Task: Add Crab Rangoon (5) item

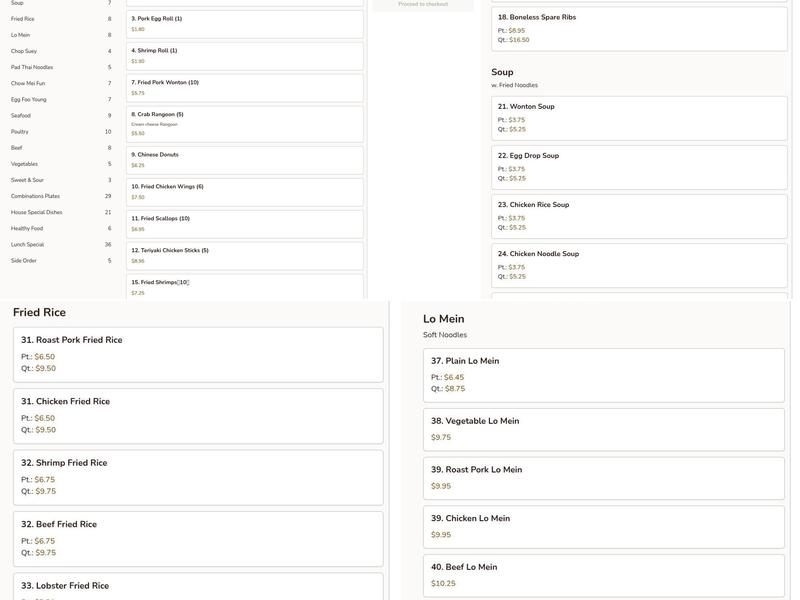Action: tap(244, 123)
